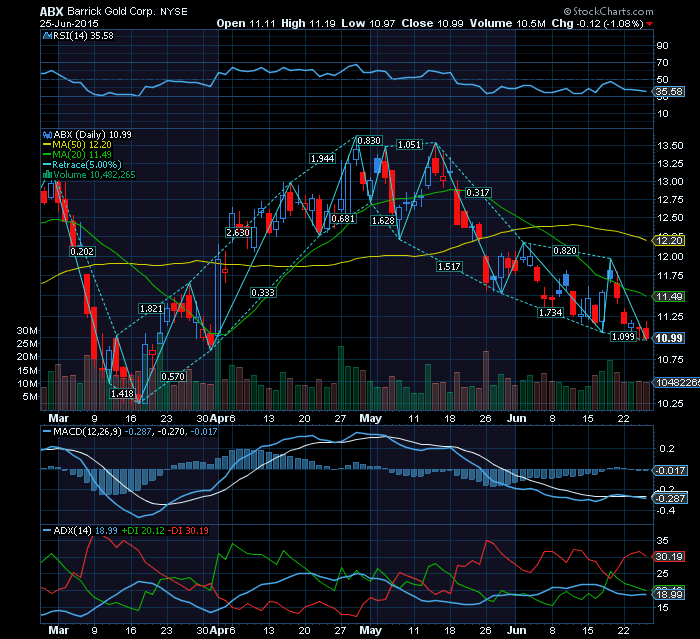Click the 0.830 retracement label at peak

(x=370, y=141)
